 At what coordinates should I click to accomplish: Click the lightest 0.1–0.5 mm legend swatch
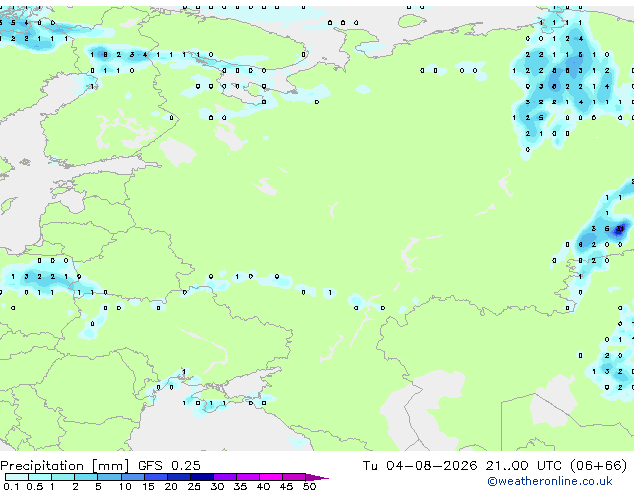pos(17,477)
